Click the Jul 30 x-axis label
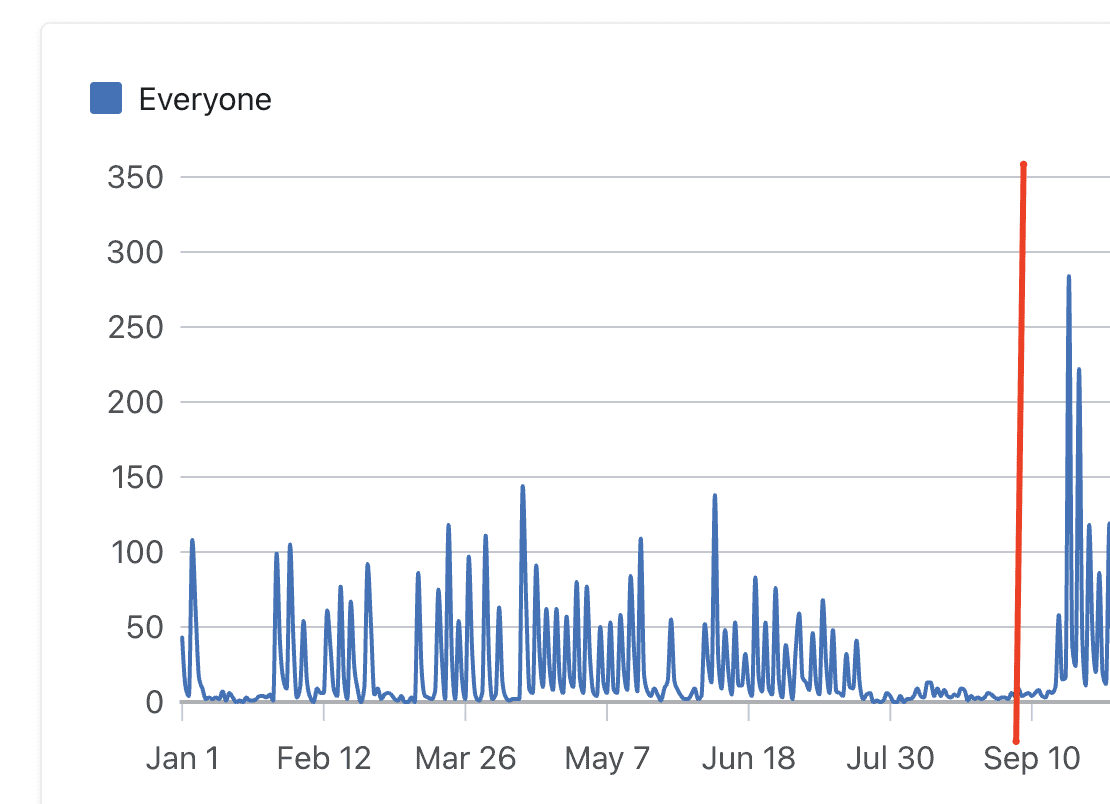This screenshot has width=1110, height=804. pos(891,758)
